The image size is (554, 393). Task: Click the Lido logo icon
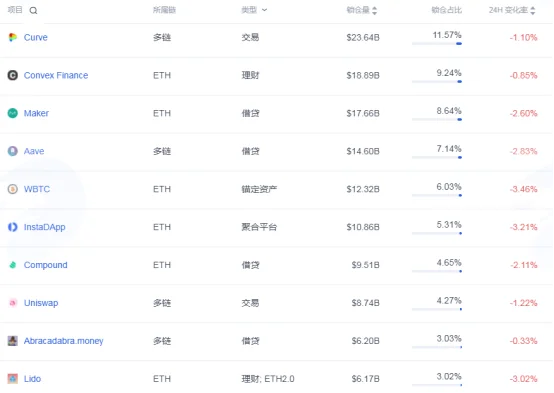coord(13,379)
